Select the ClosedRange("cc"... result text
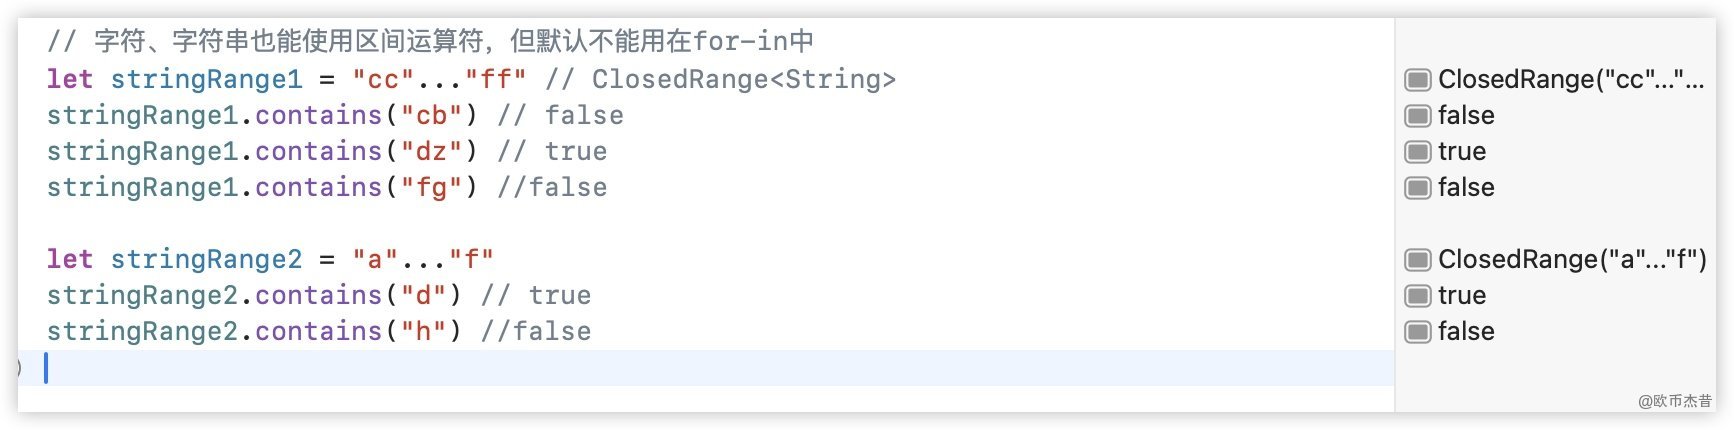 coord(1570,80)
